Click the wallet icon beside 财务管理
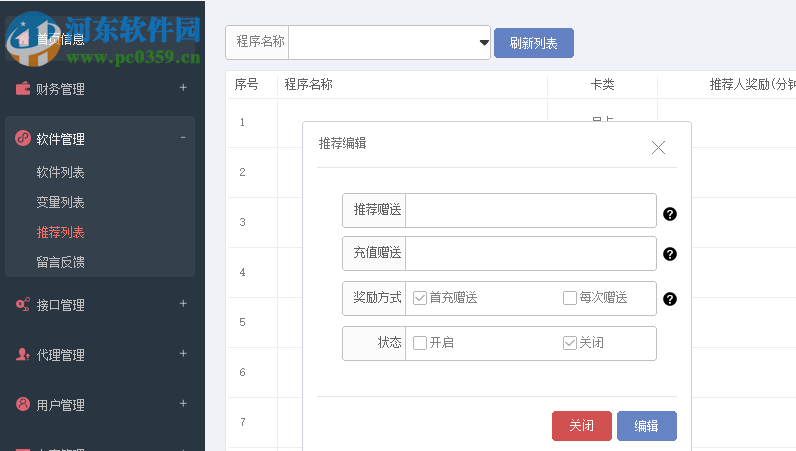This screenshot has width=796, height=451. click(x=23, y=88)
